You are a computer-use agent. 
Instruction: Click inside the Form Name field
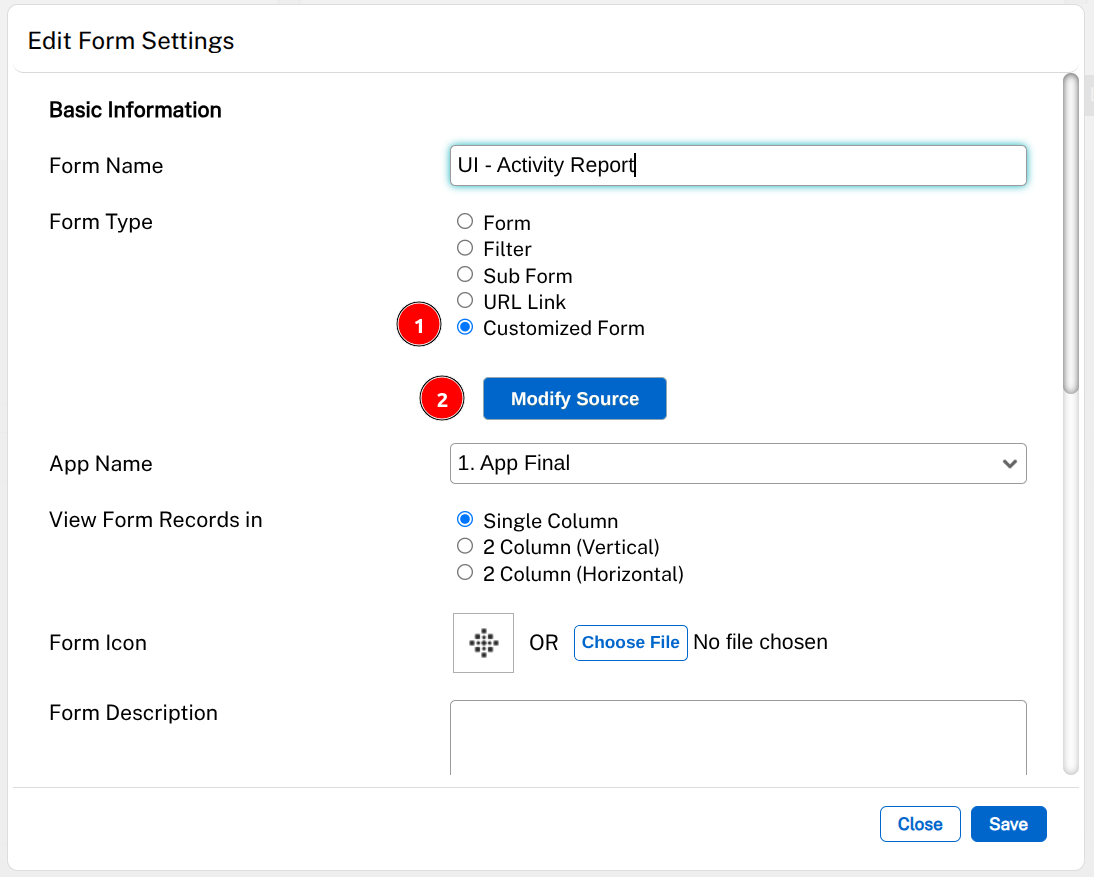point(737,165)
